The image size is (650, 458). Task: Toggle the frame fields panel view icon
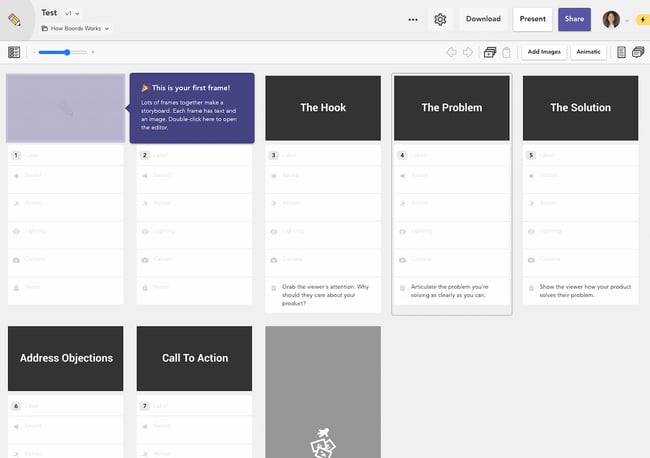(14, 52)
